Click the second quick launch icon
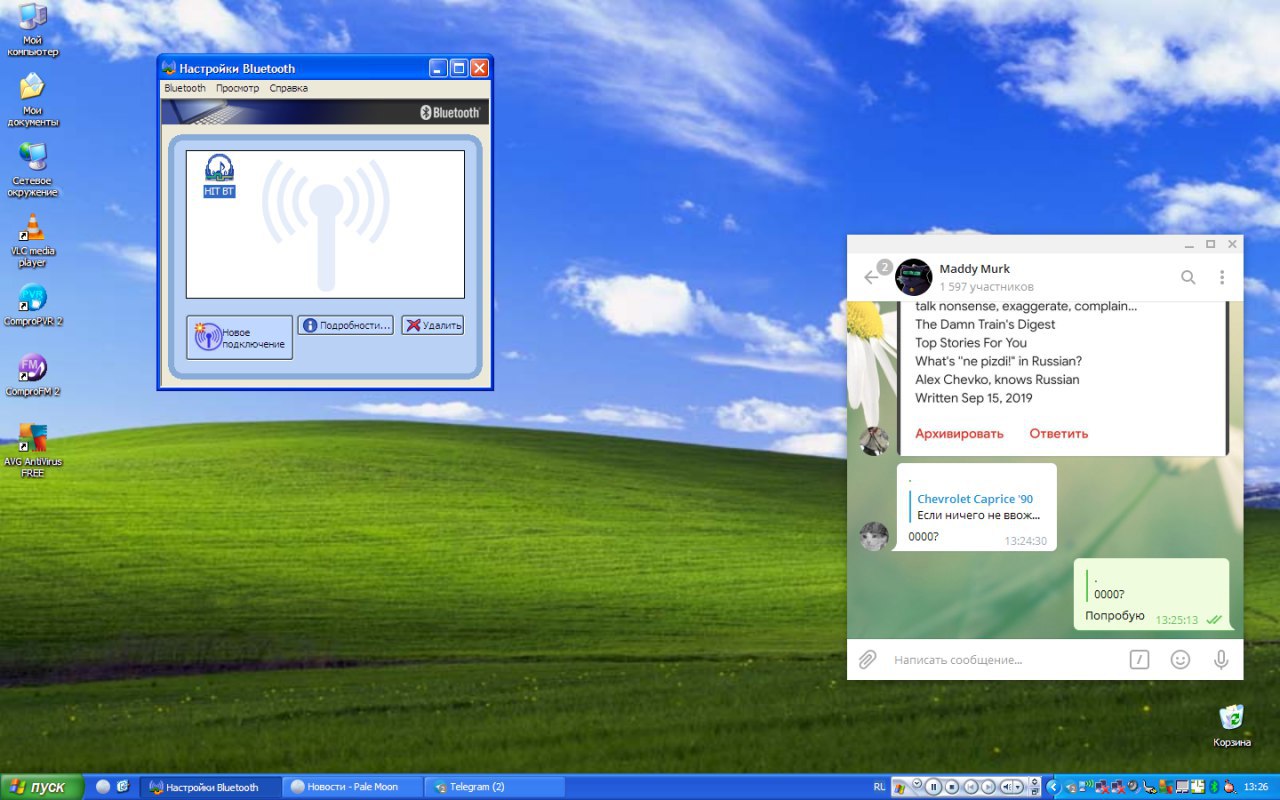Screen dimensions: 1280x800 coord(123,787)
